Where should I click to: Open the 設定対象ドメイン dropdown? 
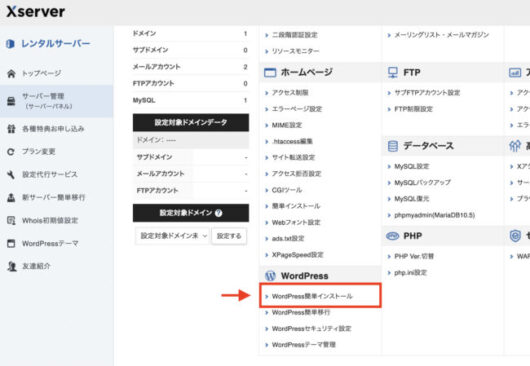point(172,236)
